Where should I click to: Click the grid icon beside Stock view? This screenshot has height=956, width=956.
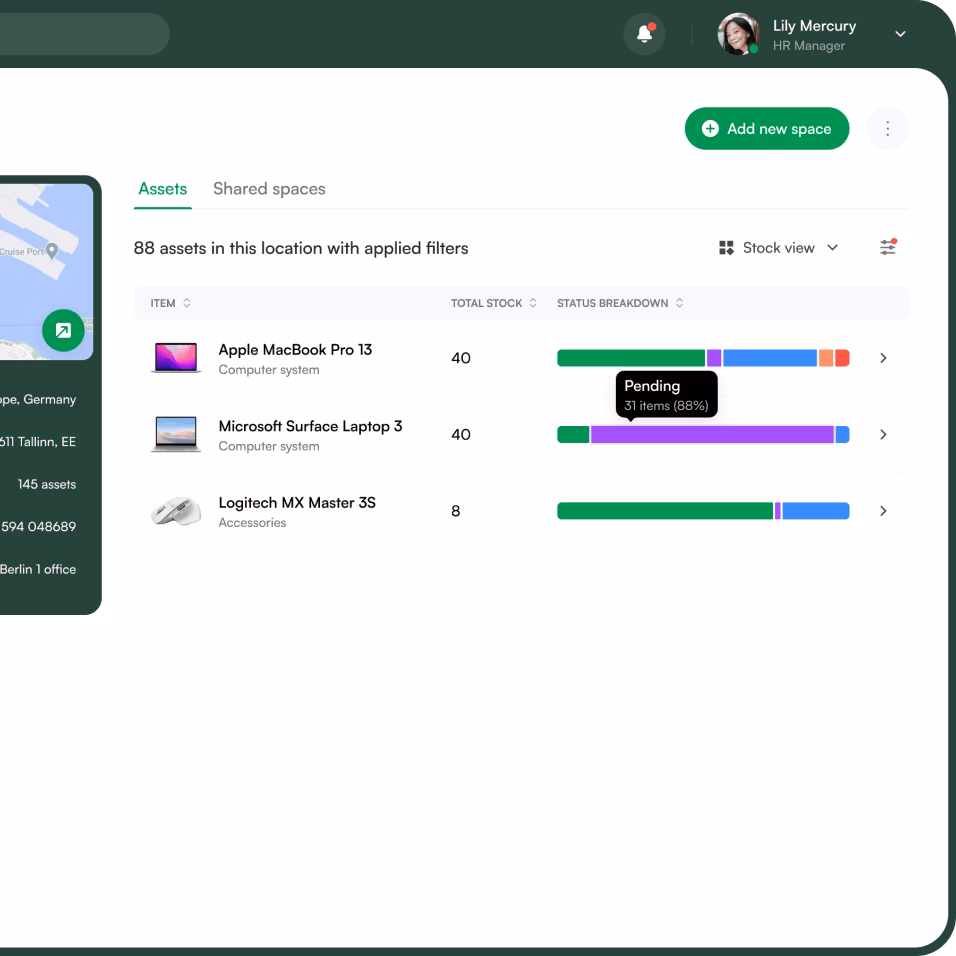(x=727, y=247)
